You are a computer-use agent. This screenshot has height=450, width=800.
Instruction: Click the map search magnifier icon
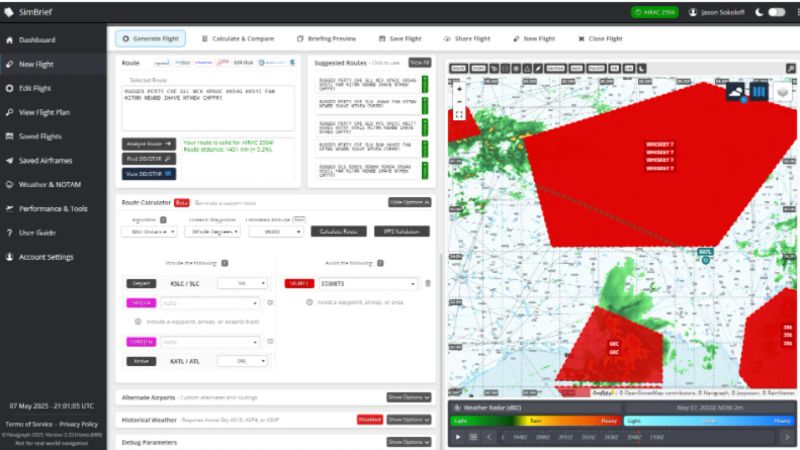coord(790,68)
